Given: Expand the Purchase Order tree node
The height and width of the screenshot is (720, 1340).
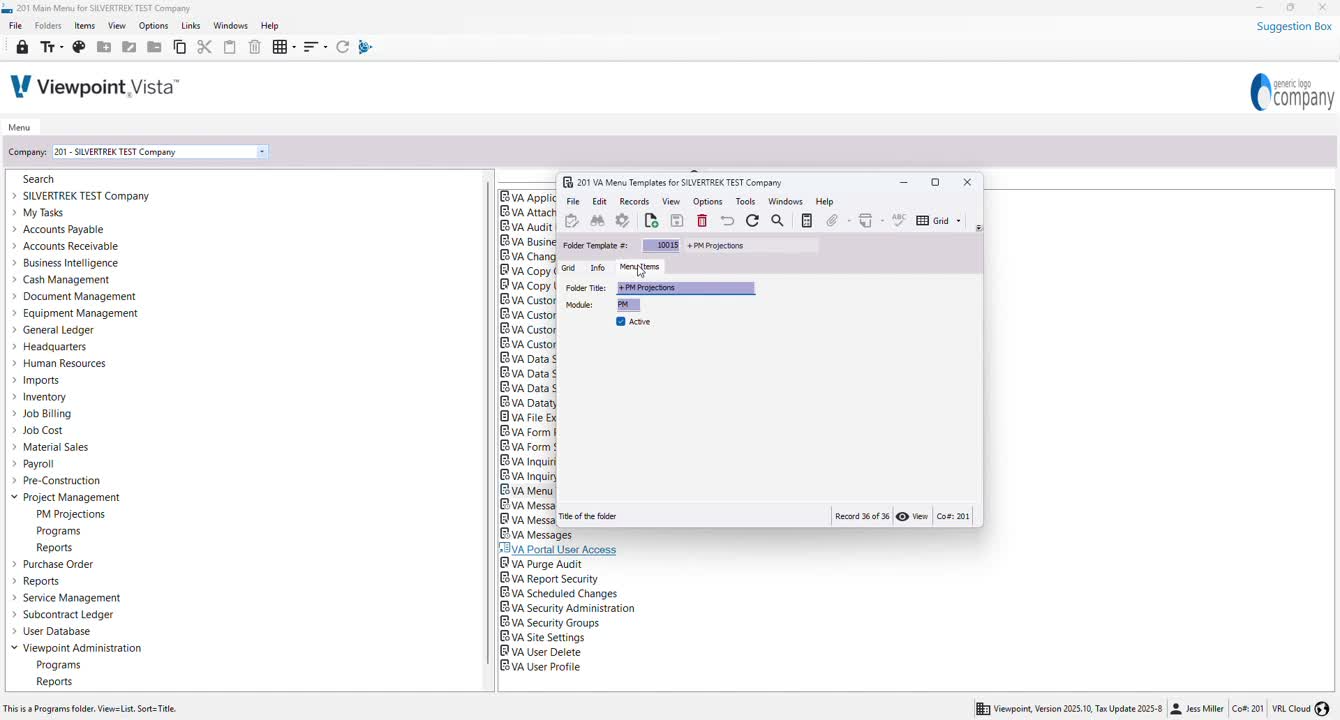Looking at the screenshot, I should tap(14, 564).
